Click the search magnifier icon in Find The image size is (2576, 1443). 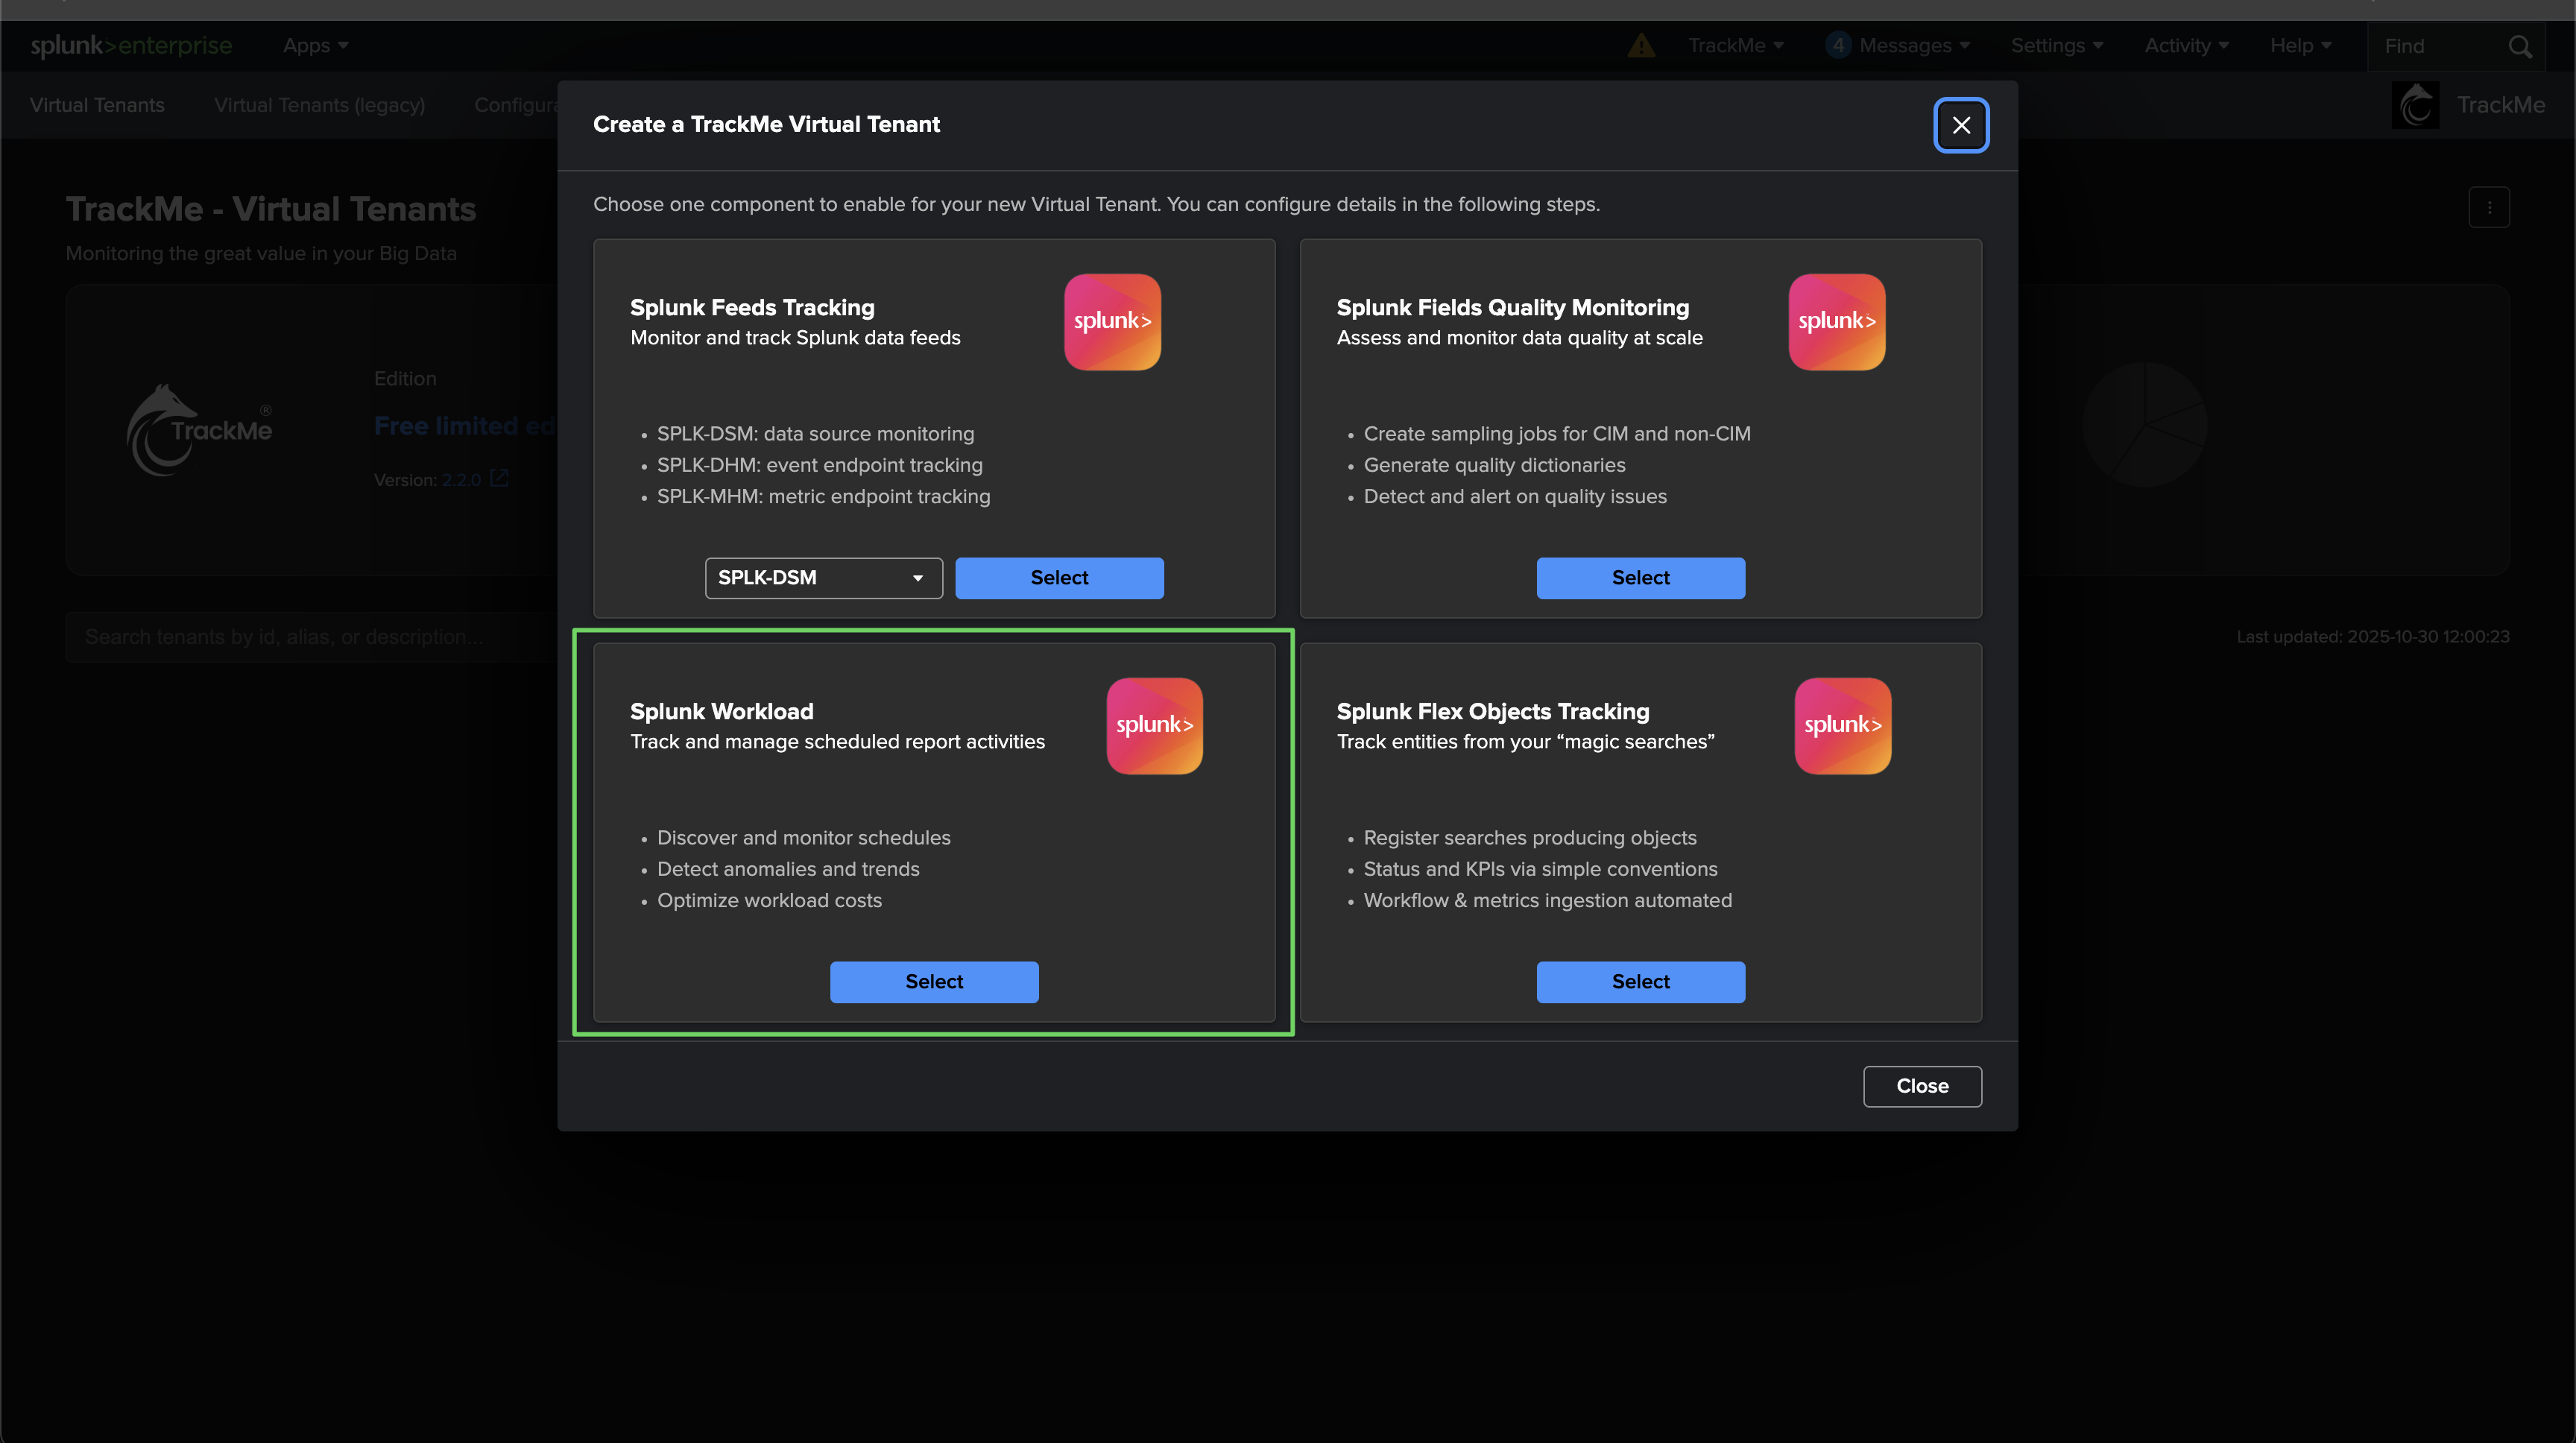[2520, 46]
